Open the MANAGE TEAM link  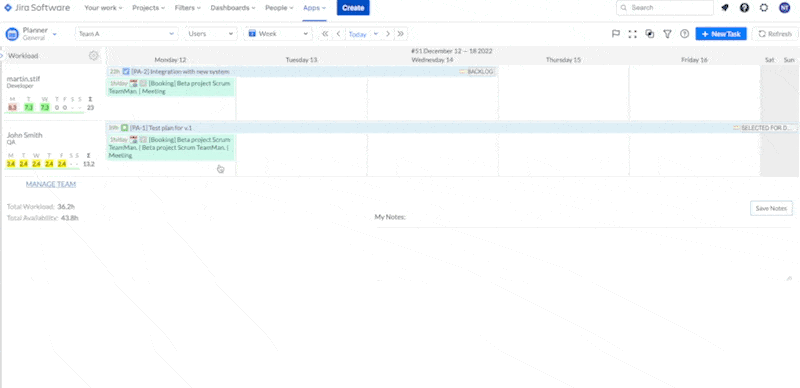click(51, 184)
